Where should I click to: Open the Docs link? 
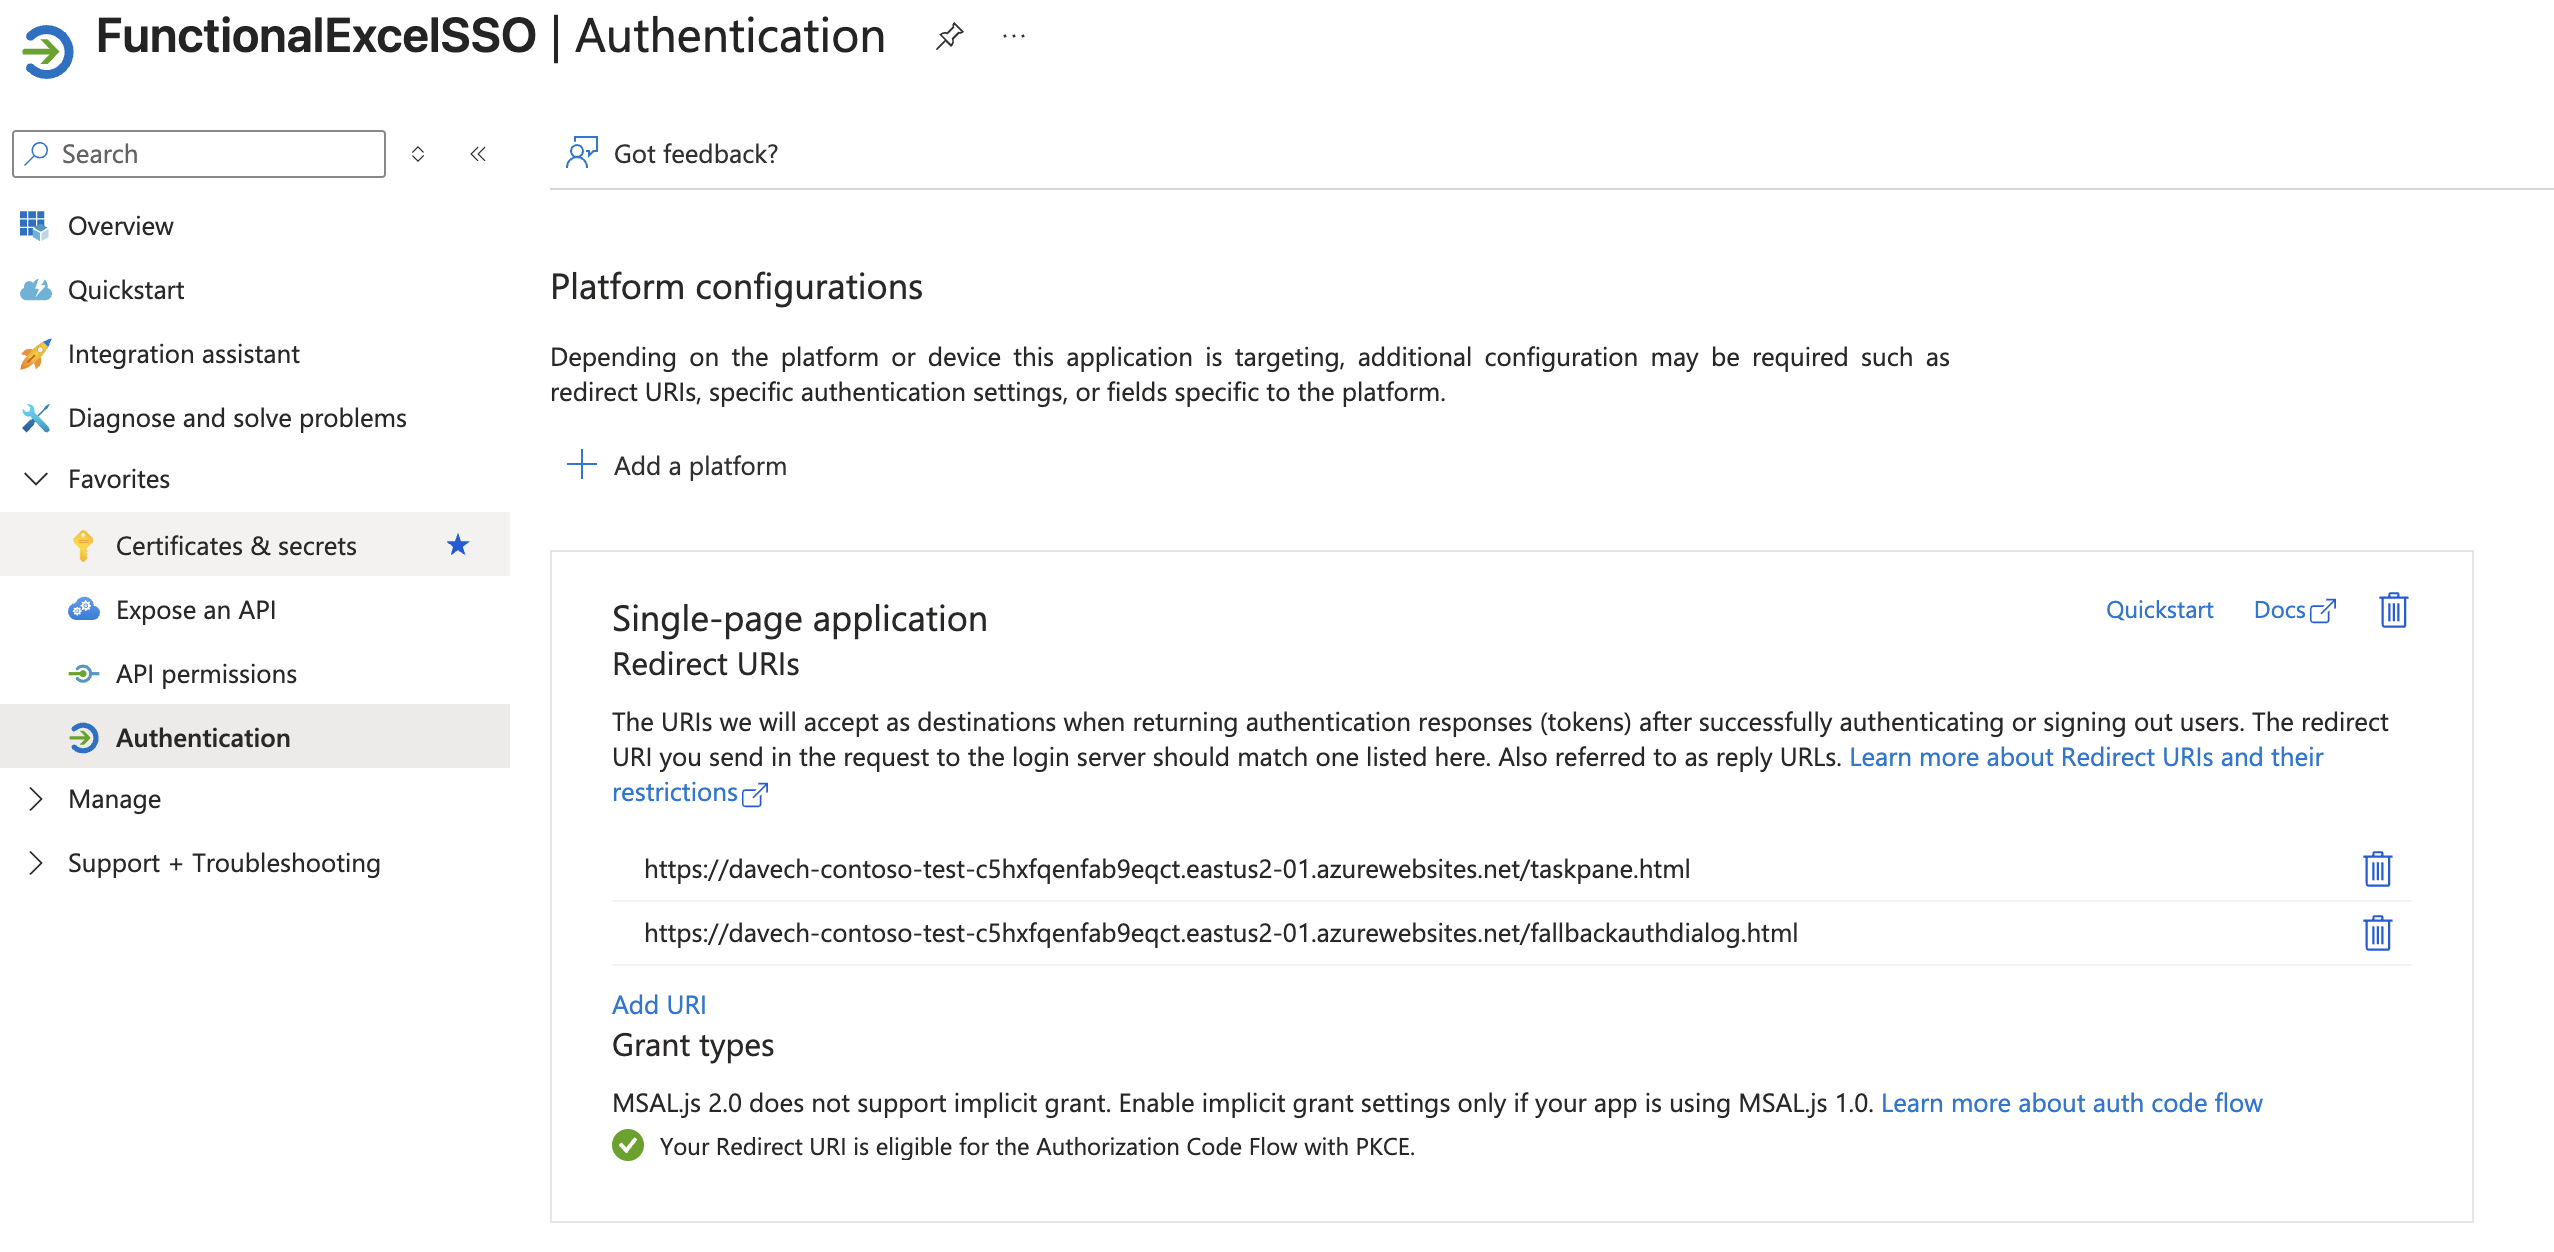[x=2279, y=610]
